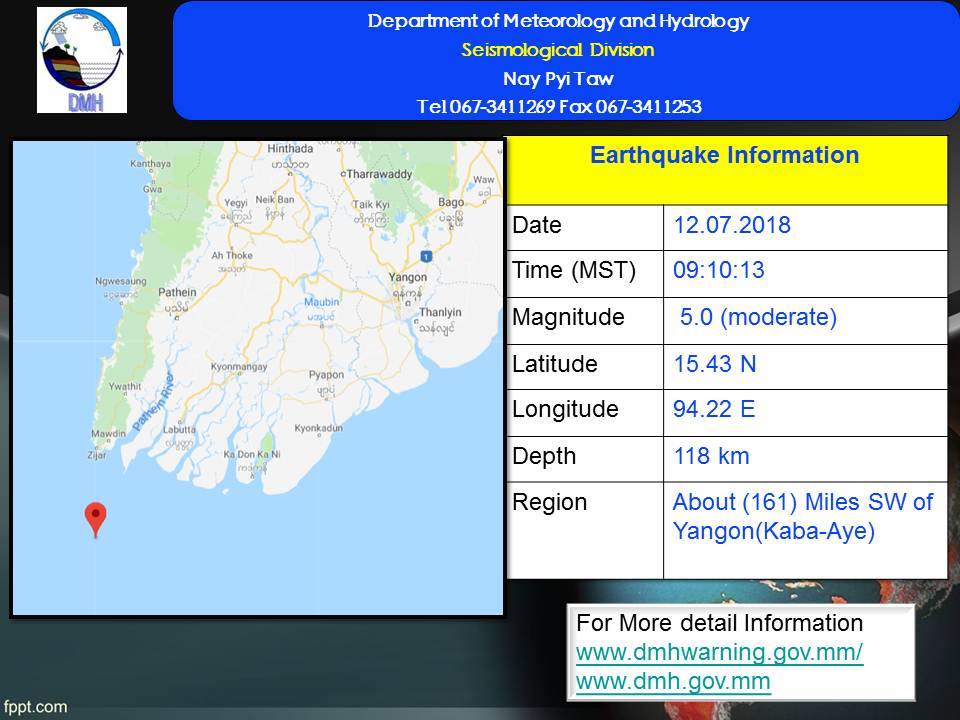Click the Ywathit label on the map

click(x=125, y=386)
